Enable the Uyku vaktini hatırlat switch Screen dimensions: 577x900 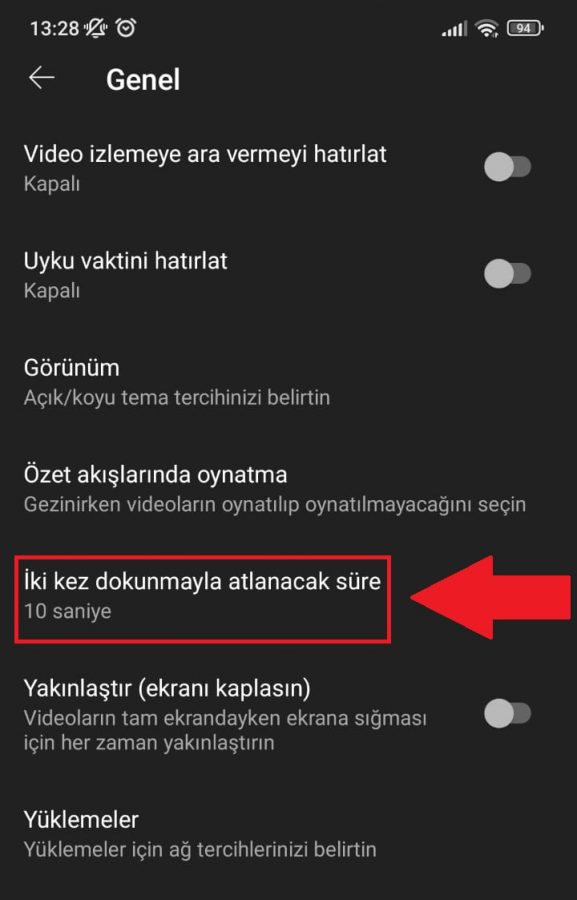click(508, 274)
